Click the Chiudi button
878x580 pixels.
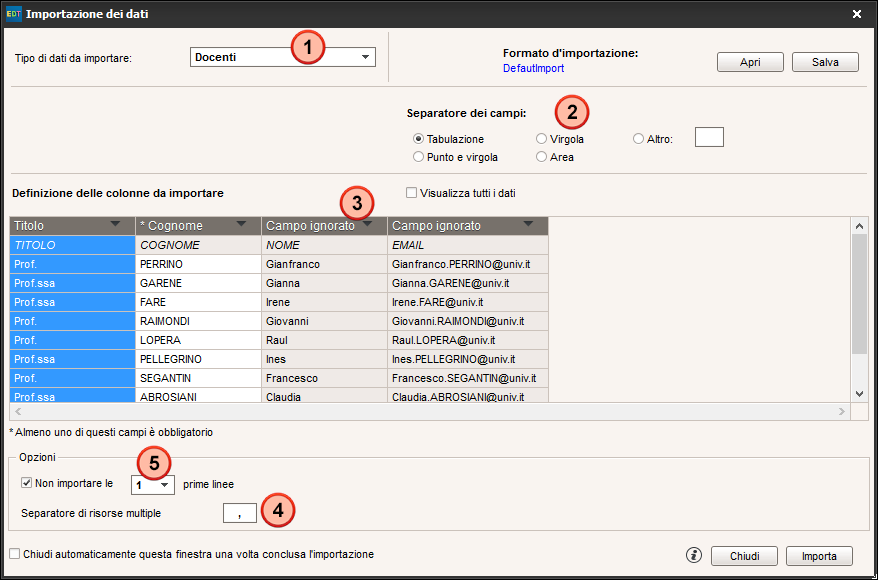click(x=744, y=556)
